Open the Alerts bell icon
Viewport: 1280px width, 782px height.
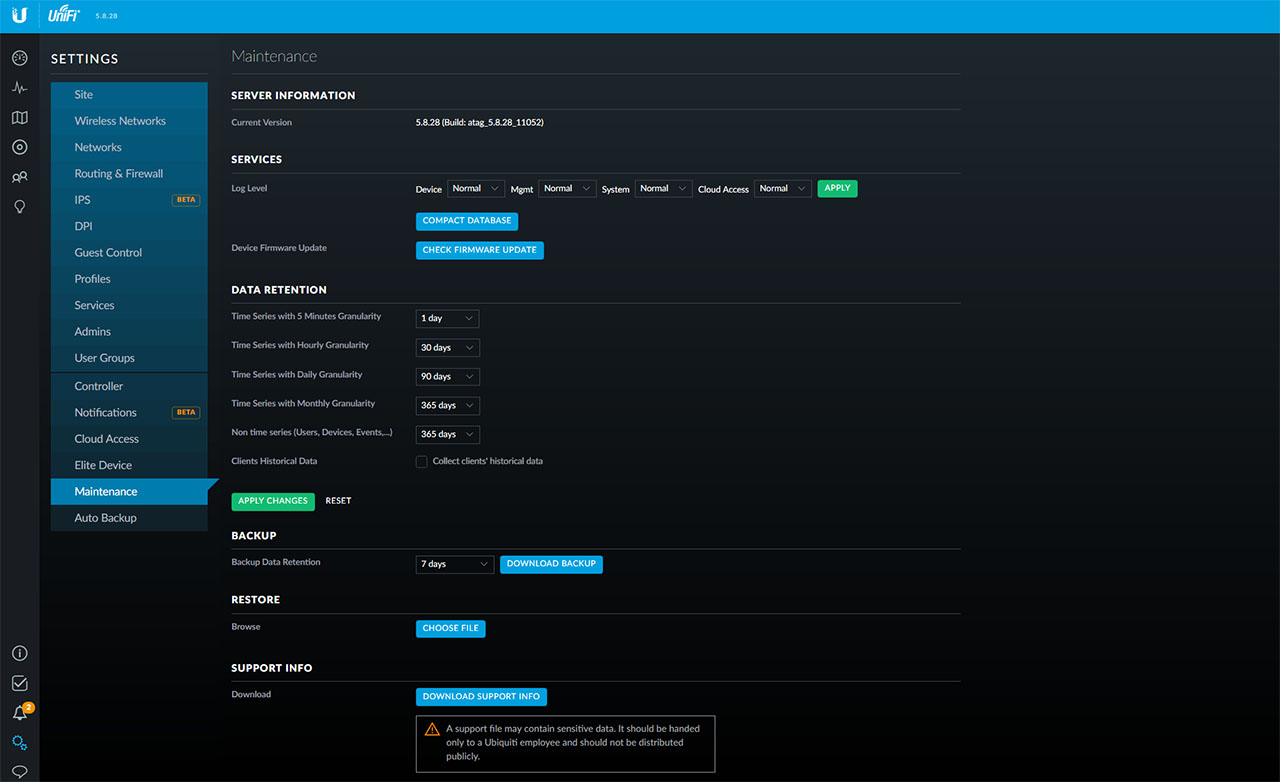pos(19,713)
